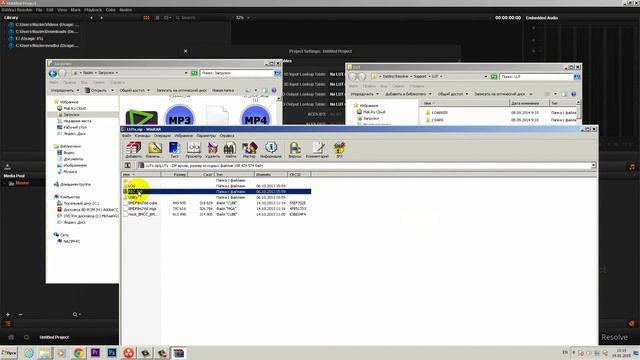Click Back arrow in LUT explorer window

(x=353, y=77)
